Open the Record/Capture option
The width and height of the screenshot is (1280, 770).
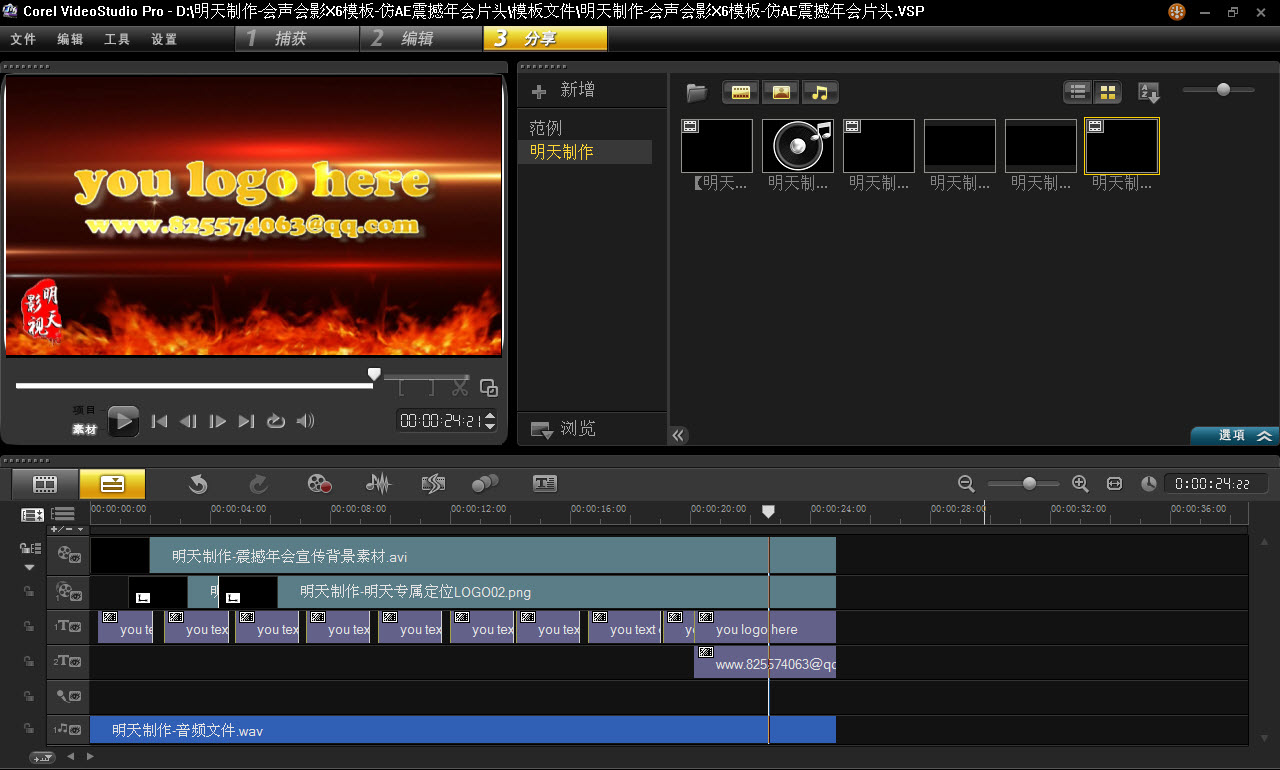[319, 484]
